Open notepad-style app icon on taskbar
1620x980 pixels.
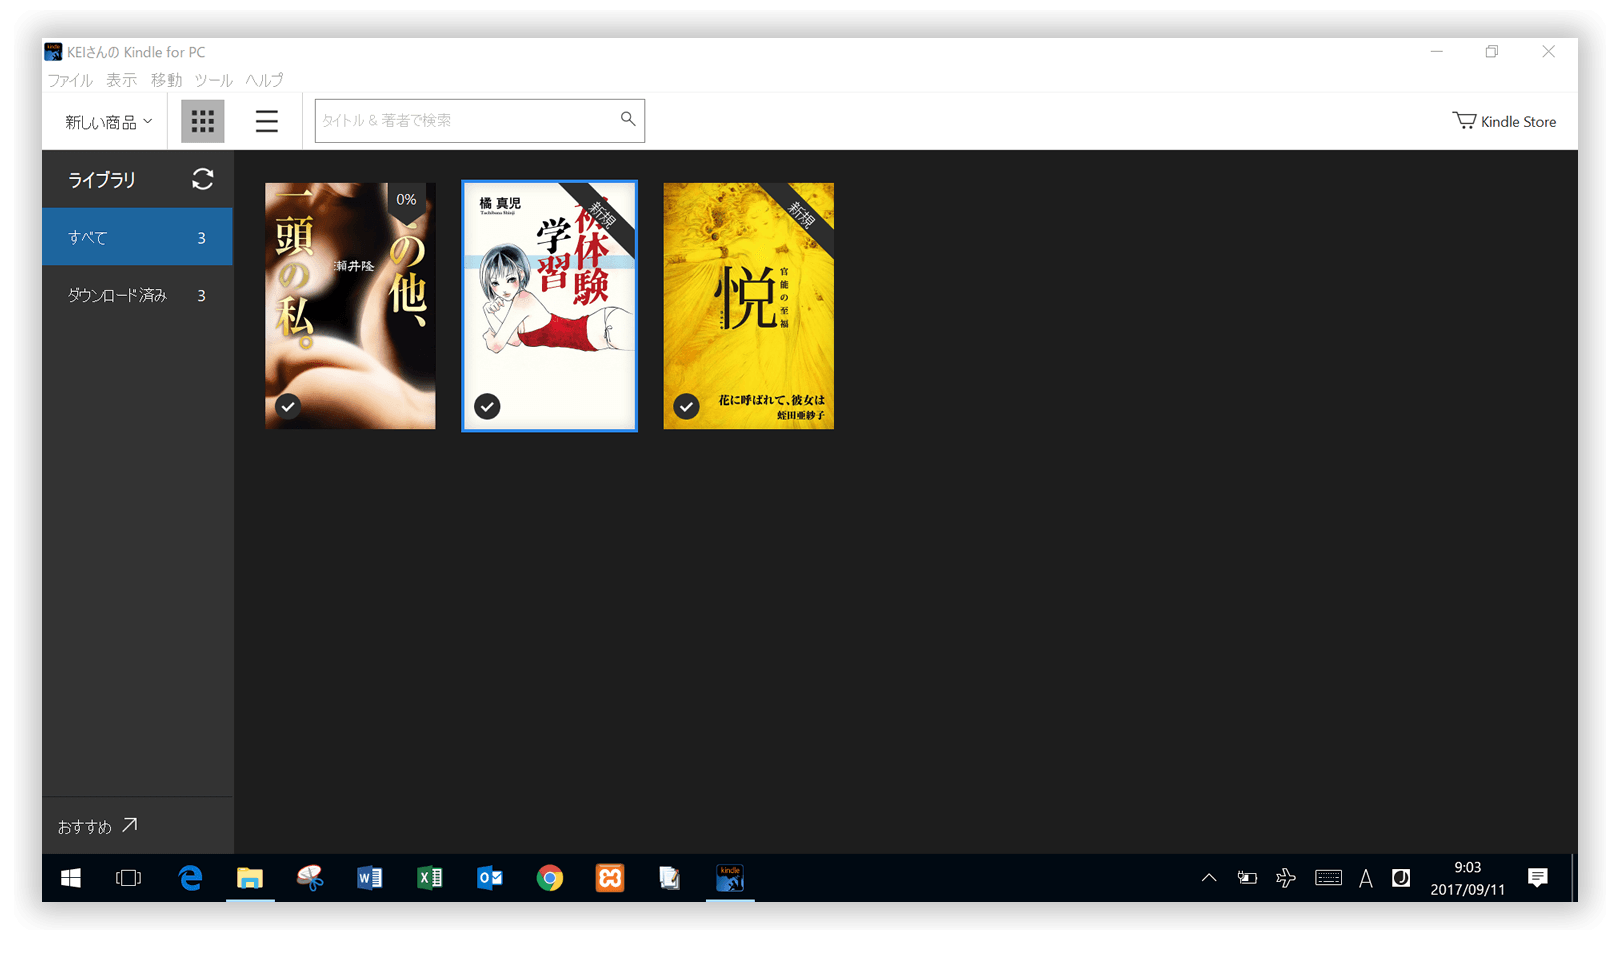pos(670,878)
